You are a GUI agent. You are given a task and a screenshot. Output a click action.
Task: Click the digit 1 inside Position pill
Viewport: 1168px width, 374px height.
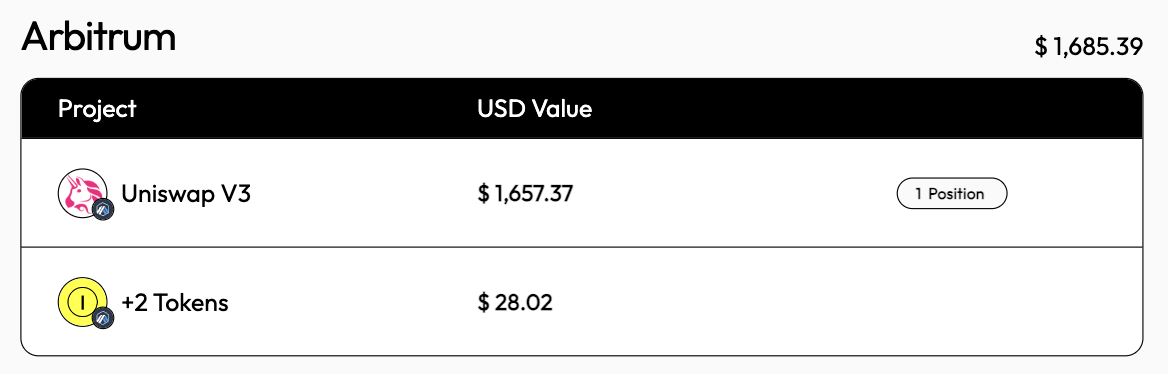pos(918,194)
